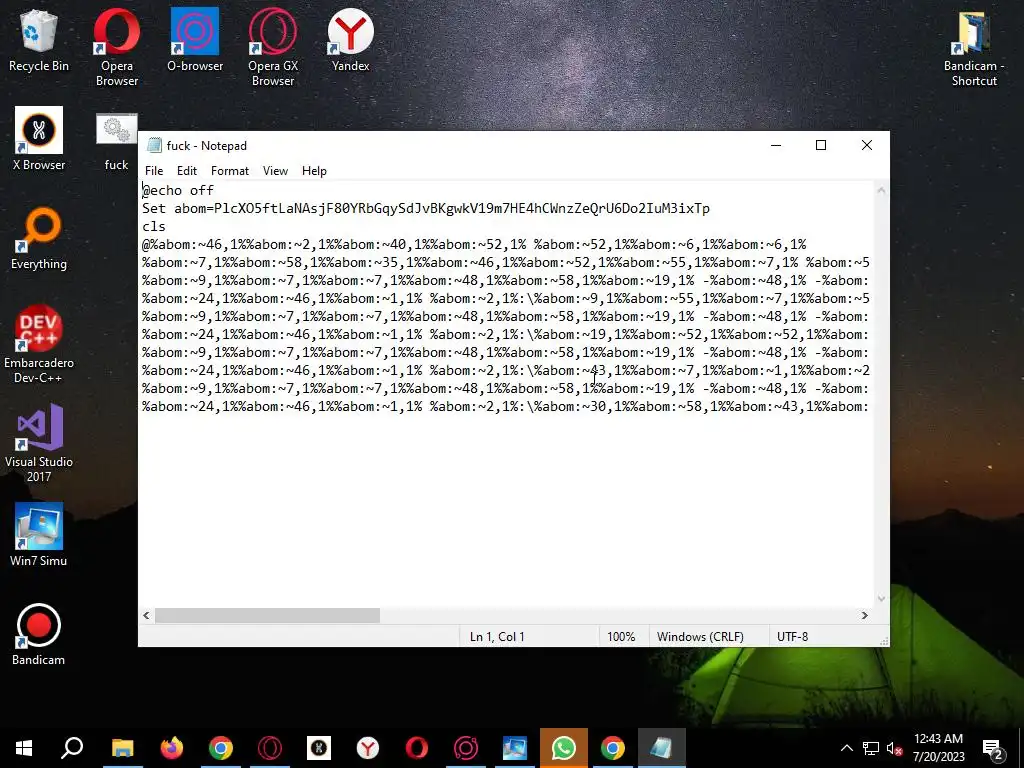The width and height of the screenshot is (1024, 768).
Task: Open the File menu in Notepad
Action: pyautogui.click(x=154, y=170)
